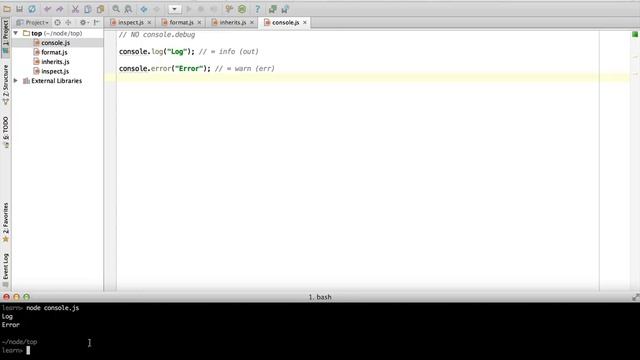Select format.js in project tree

pyautogui.click(x=54, y=52)
